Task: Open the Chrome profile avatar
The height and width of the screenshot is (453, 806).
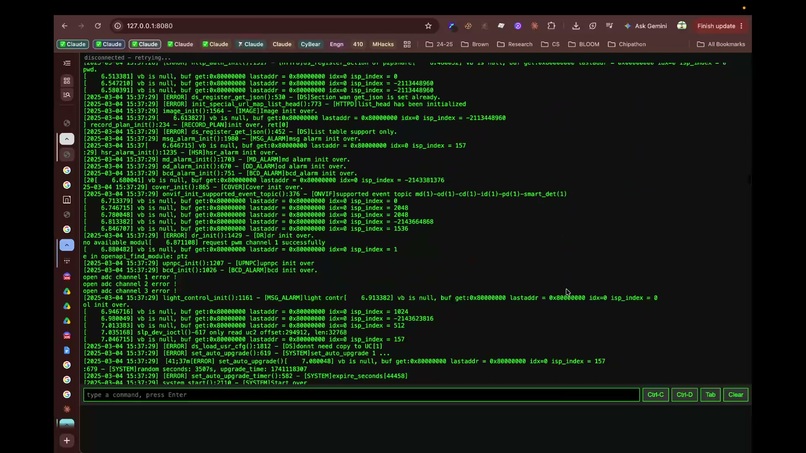Action: (x=682, y=26)
